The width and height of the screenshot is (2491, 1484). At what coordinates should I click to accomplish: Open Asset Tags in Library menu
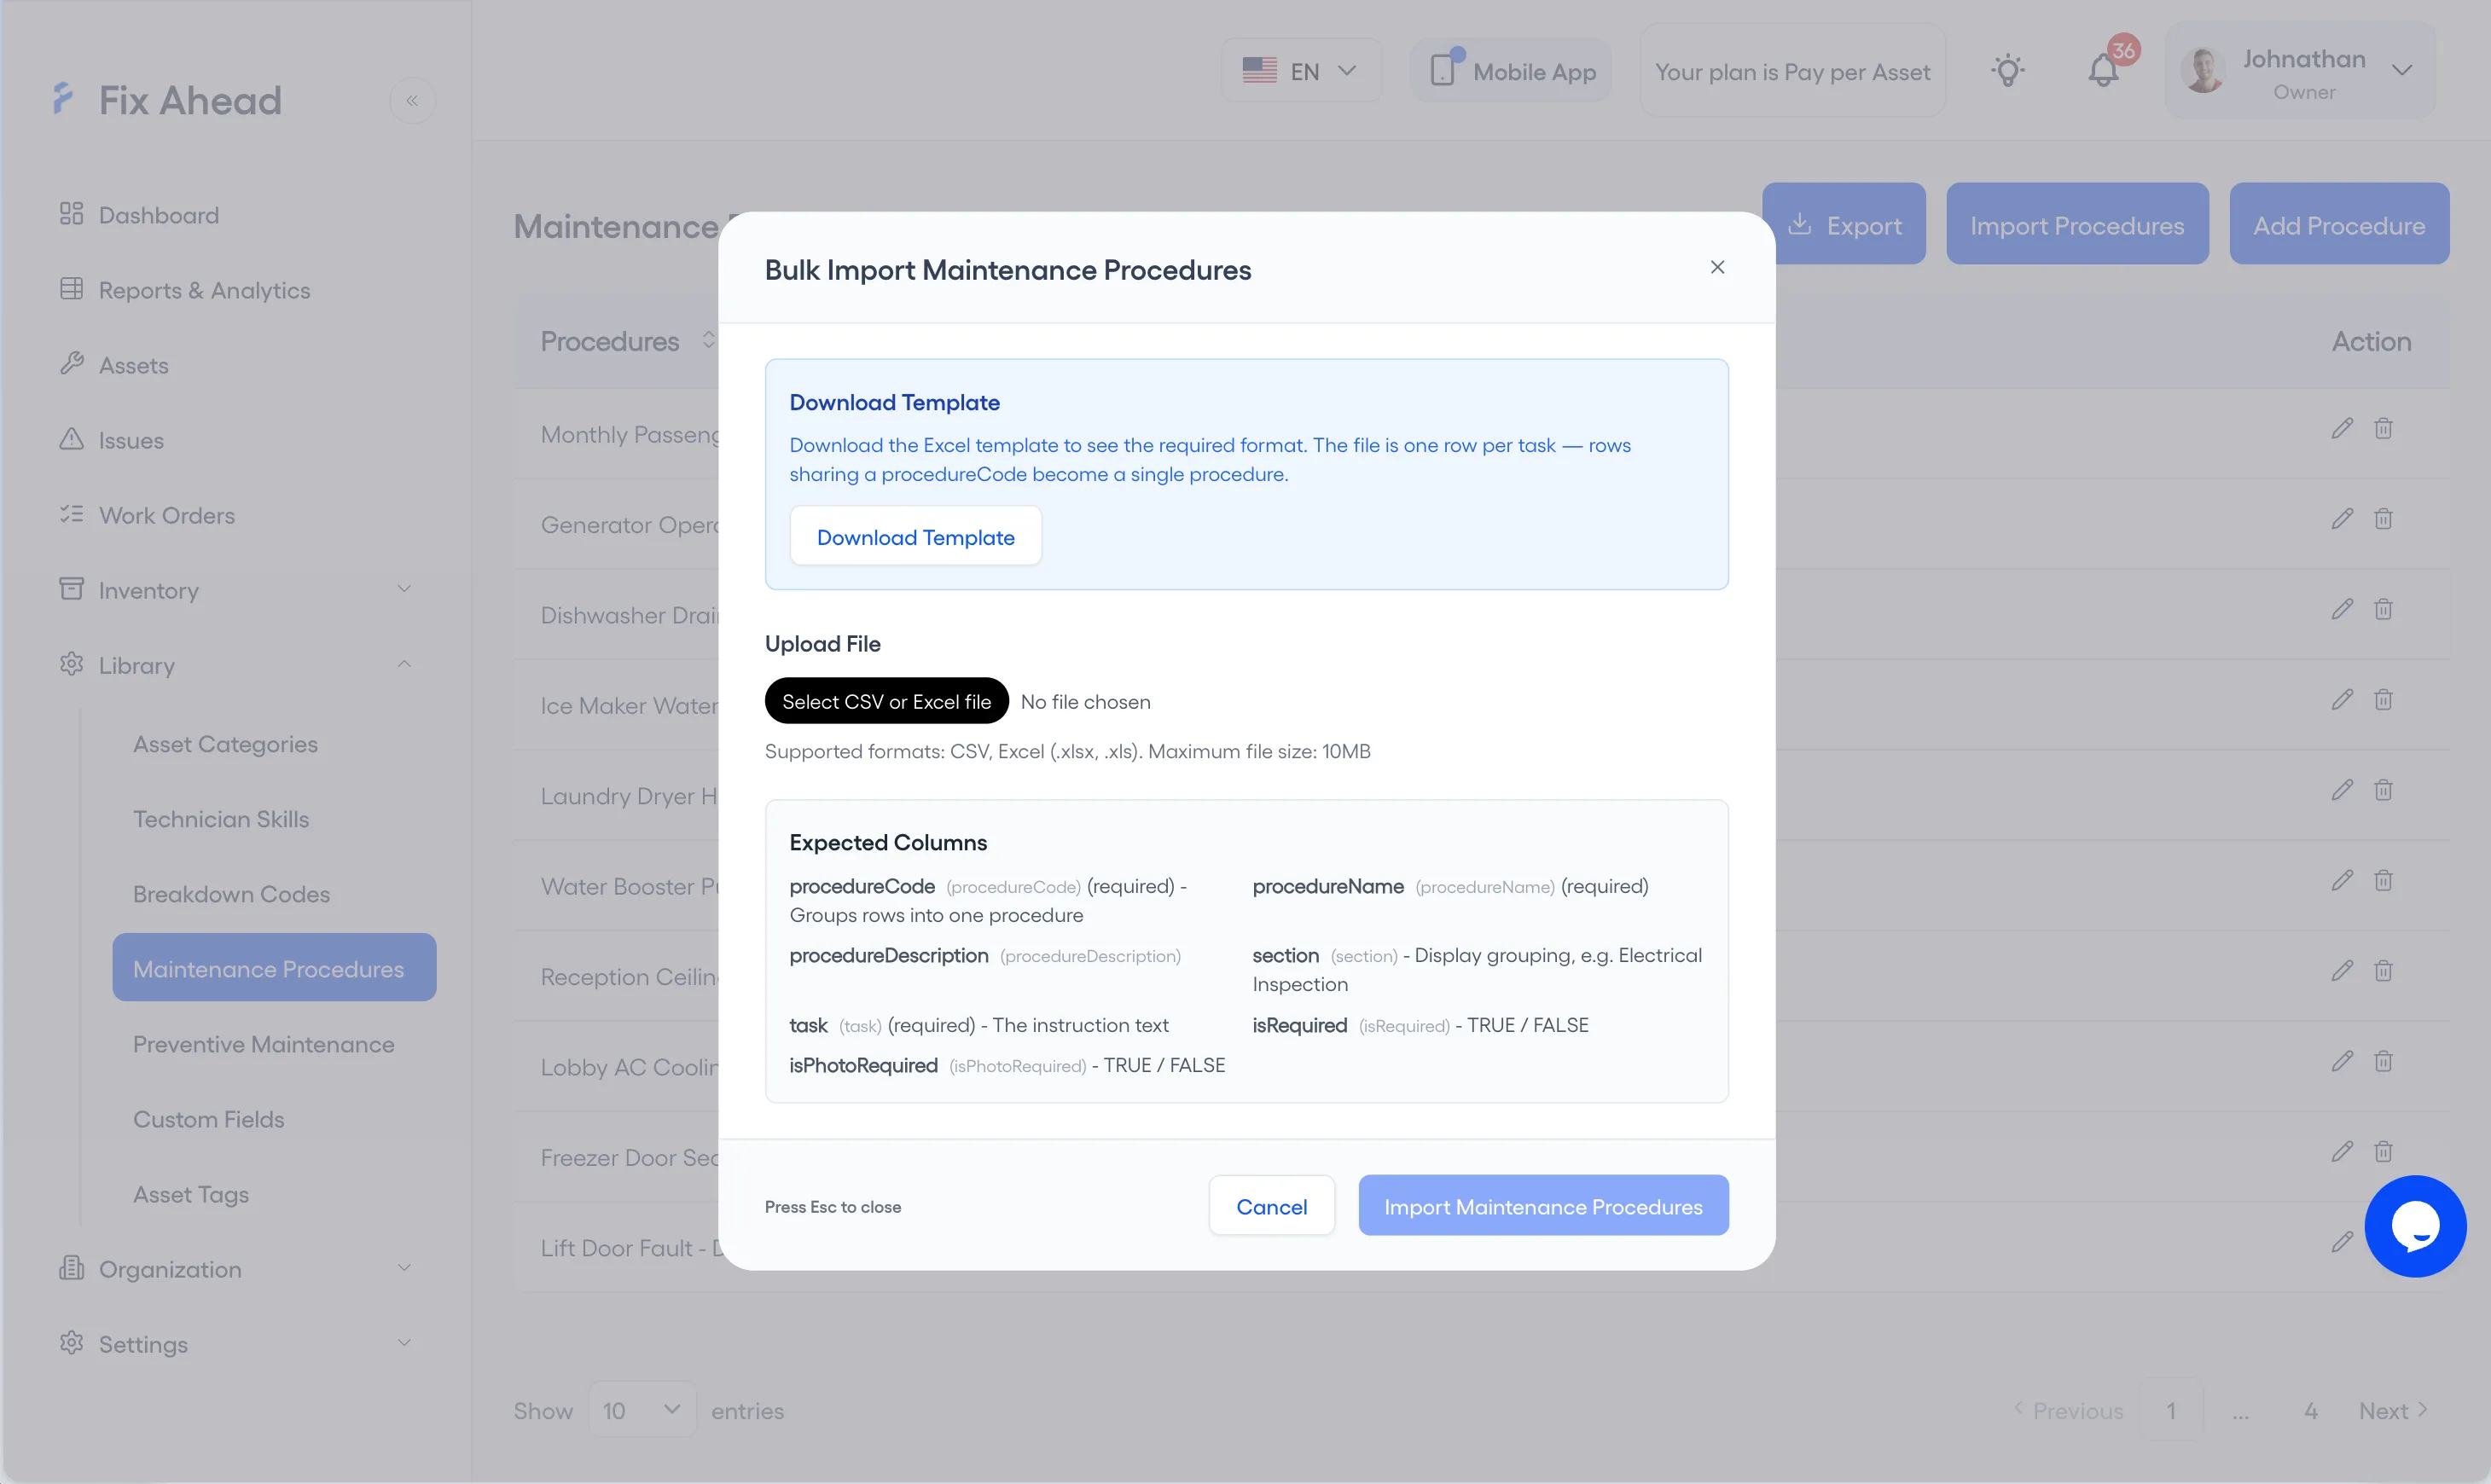(x=190, y=1194)
